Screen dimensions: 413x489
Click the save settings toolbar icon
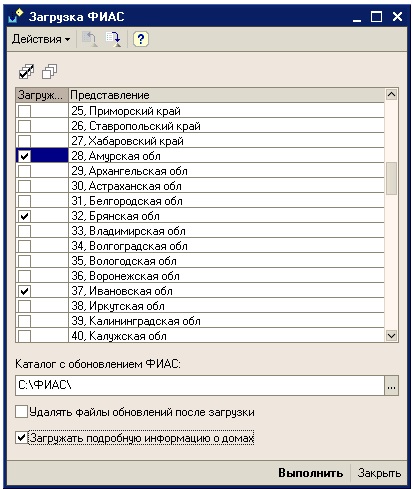tap(114, 39)
